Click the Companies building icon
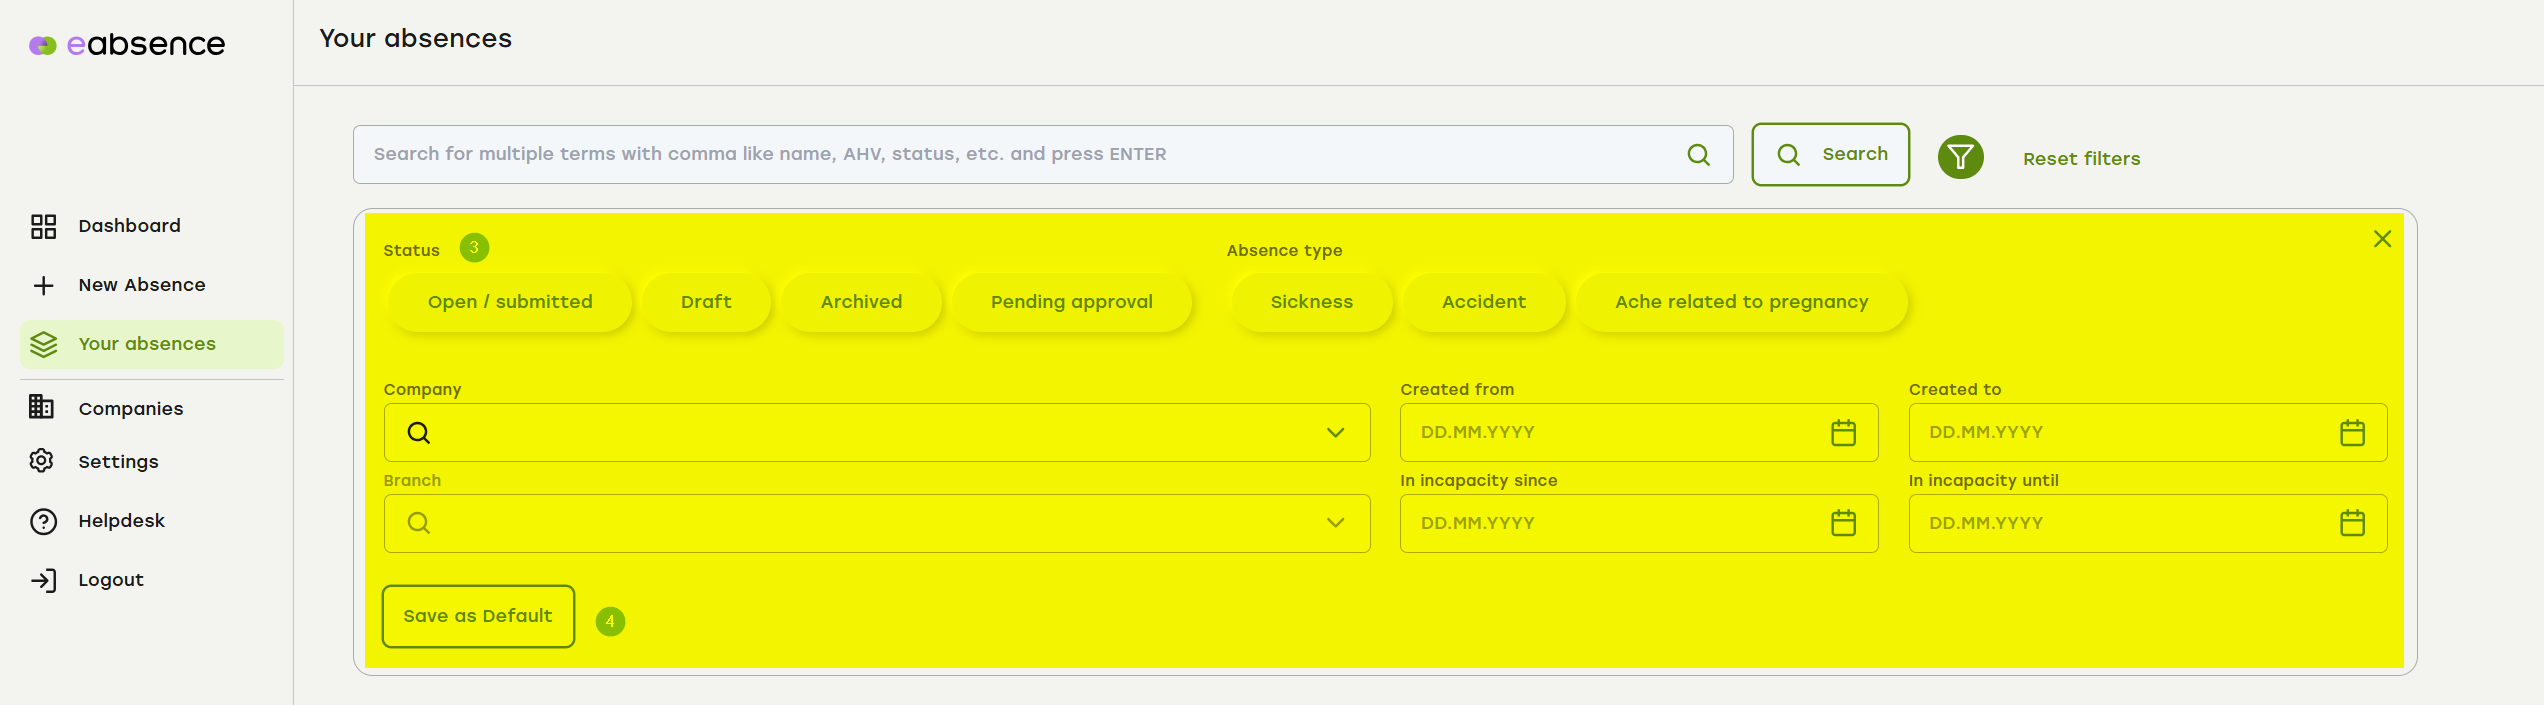2544x705 pixels. click(41, 406)
